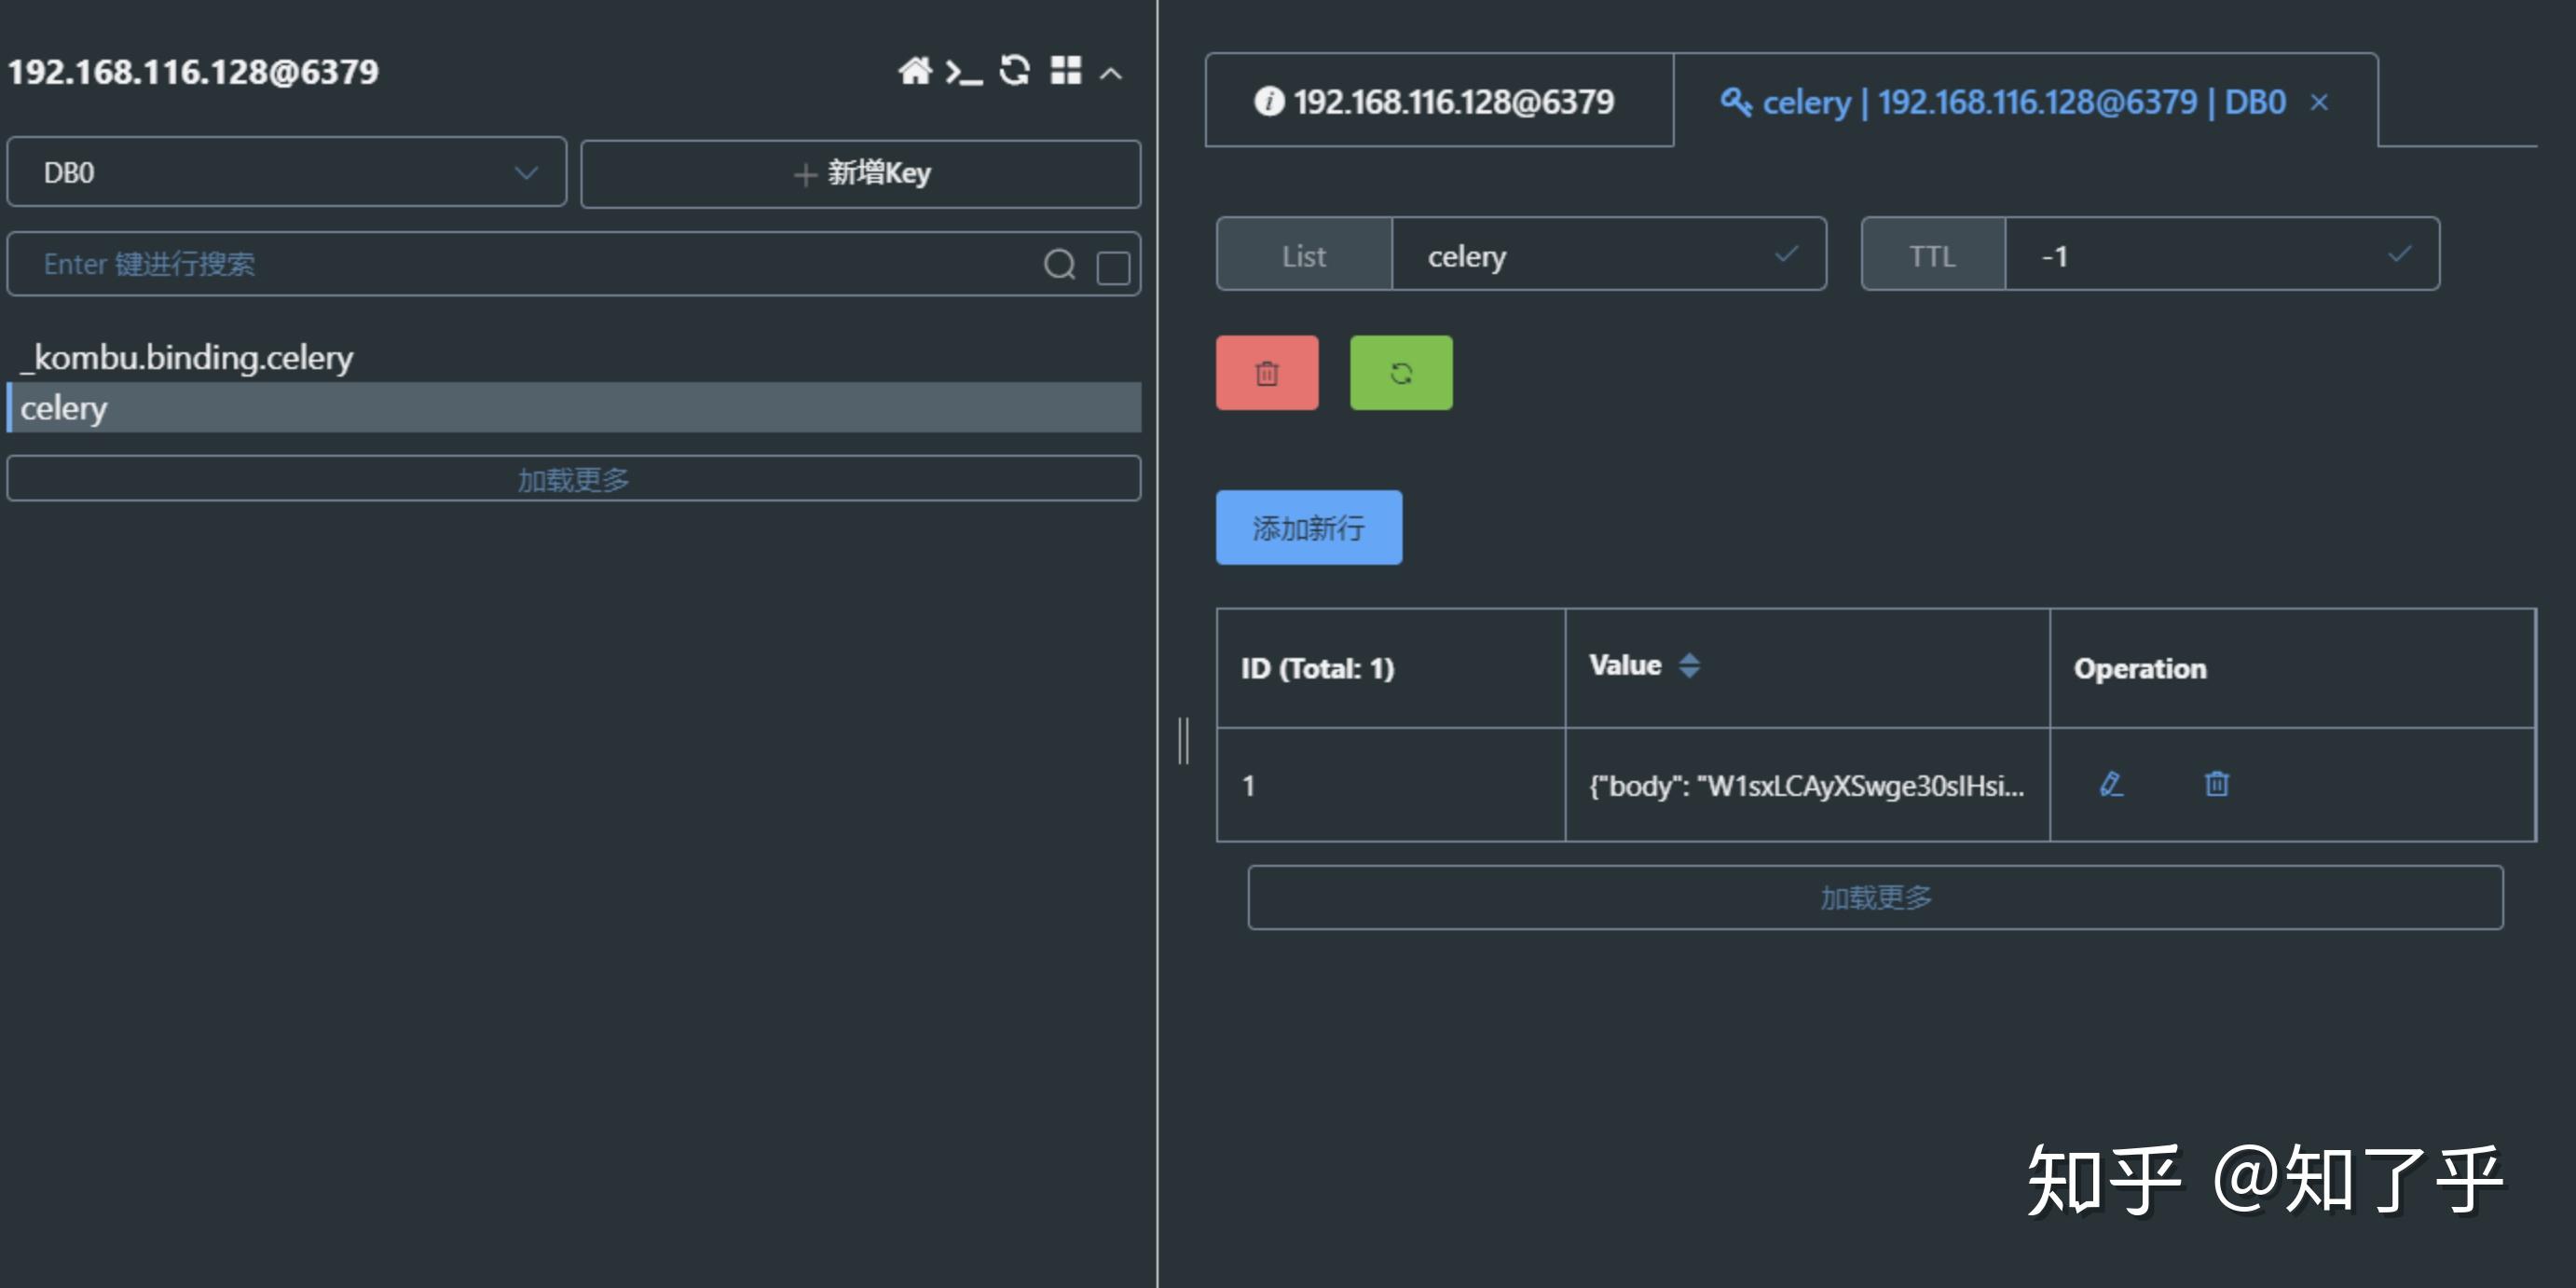
Task: Click the 新增Key button
Action: pyautogui.click(x=861, y=174)
